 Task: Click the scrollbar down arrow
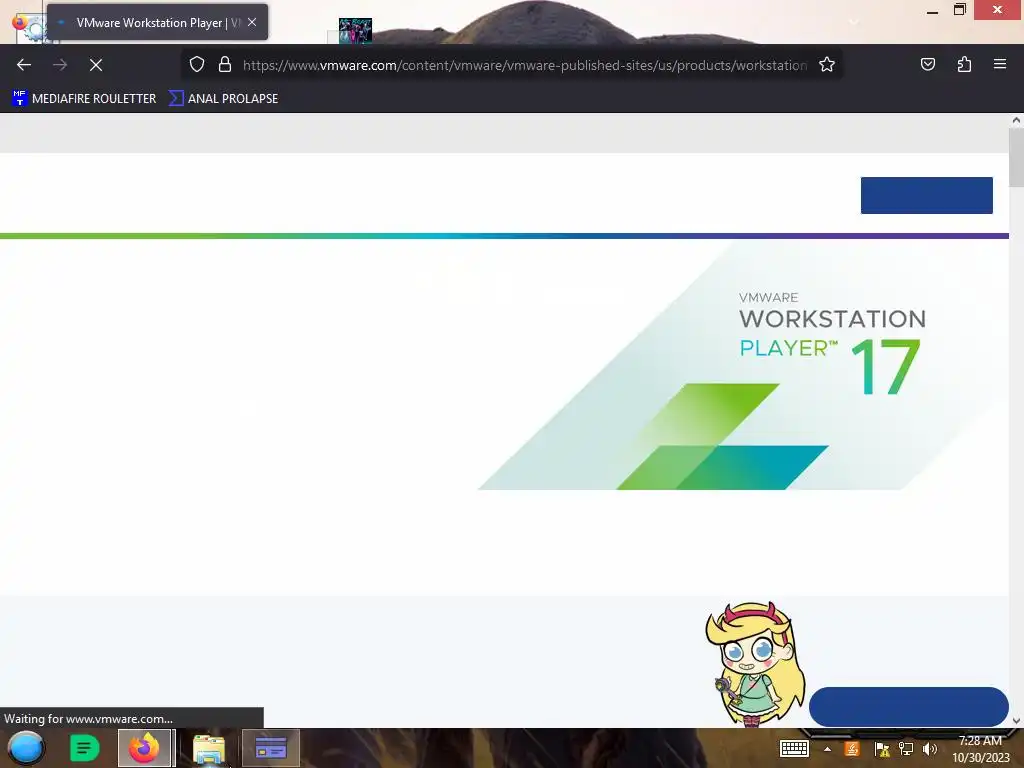tap(1016, 720)
